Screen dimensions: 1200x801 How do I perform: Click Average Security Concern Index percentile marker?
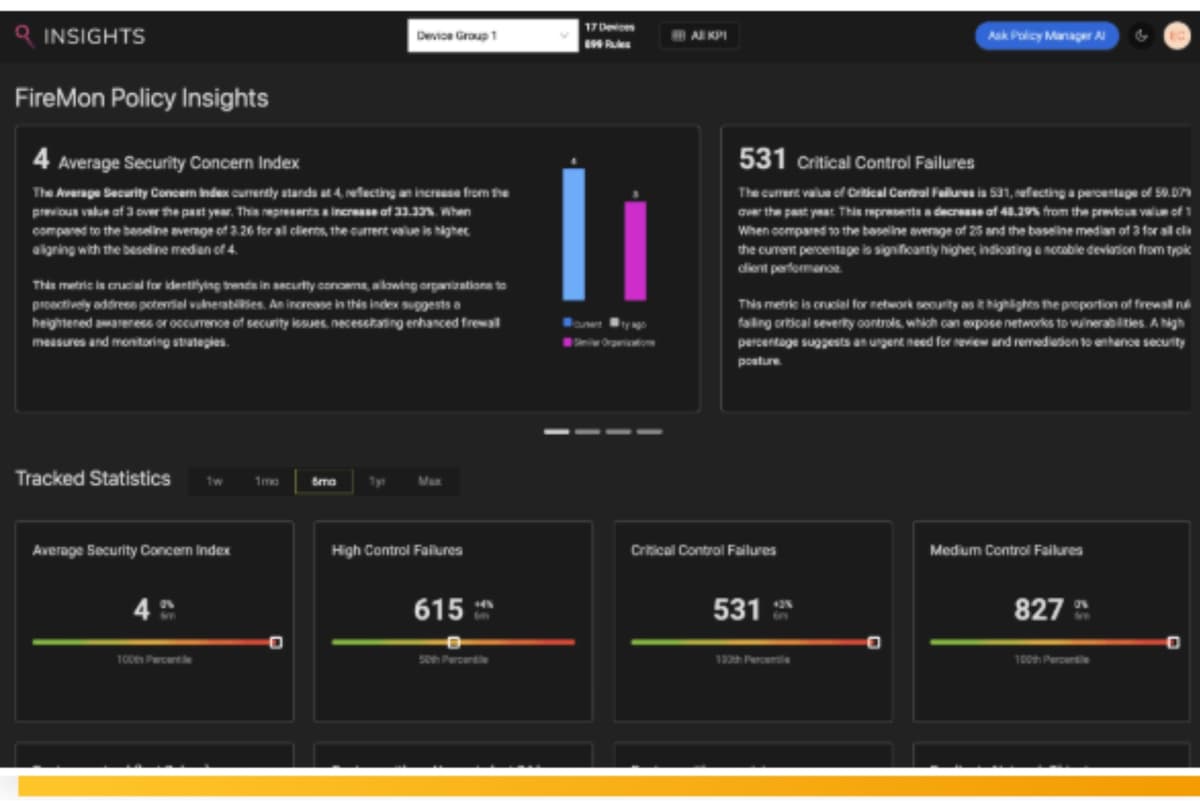coord(276,642)
